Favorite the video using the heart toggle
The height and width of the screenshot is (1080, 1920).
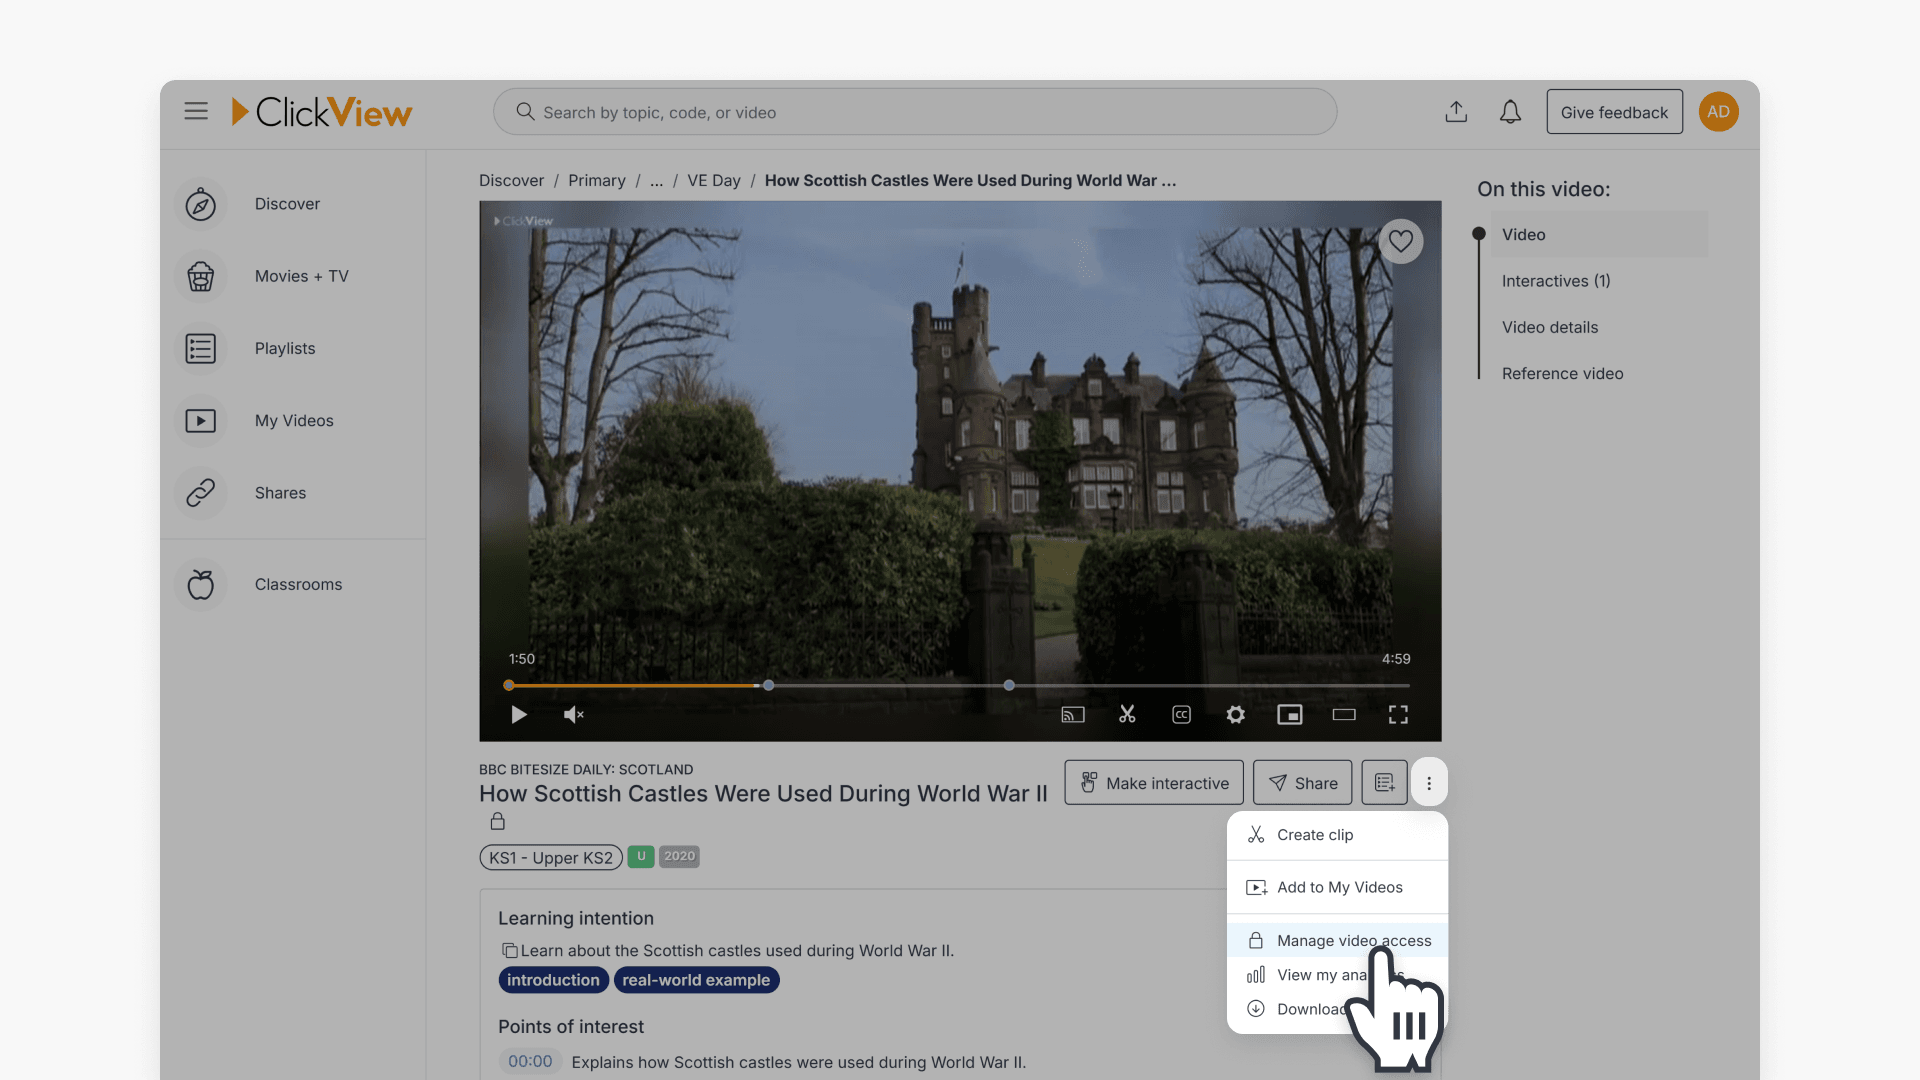point(1400,241)
